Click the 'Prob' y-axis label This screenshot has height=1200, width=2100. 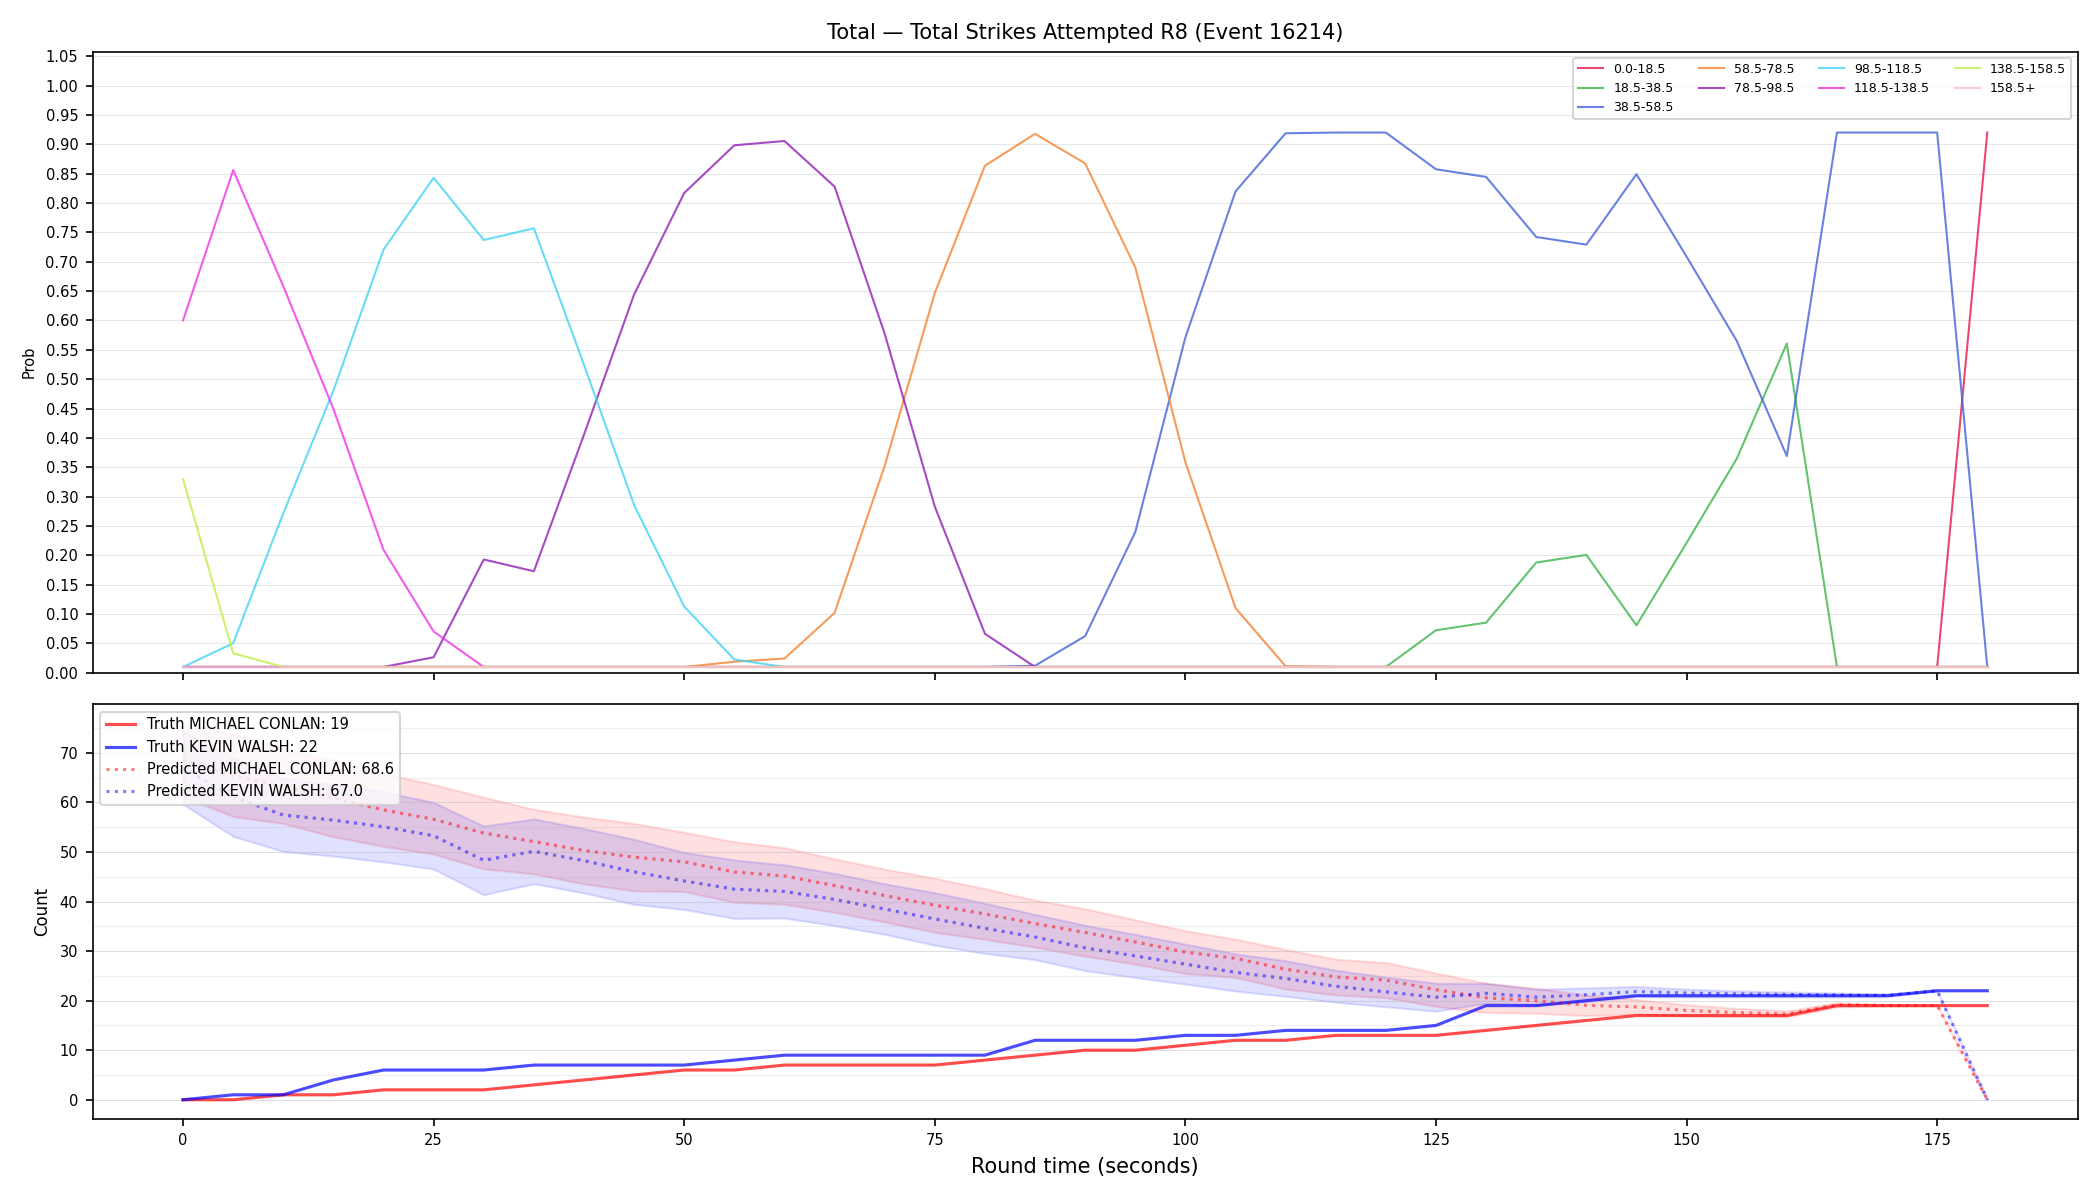[x=28, y=363]
